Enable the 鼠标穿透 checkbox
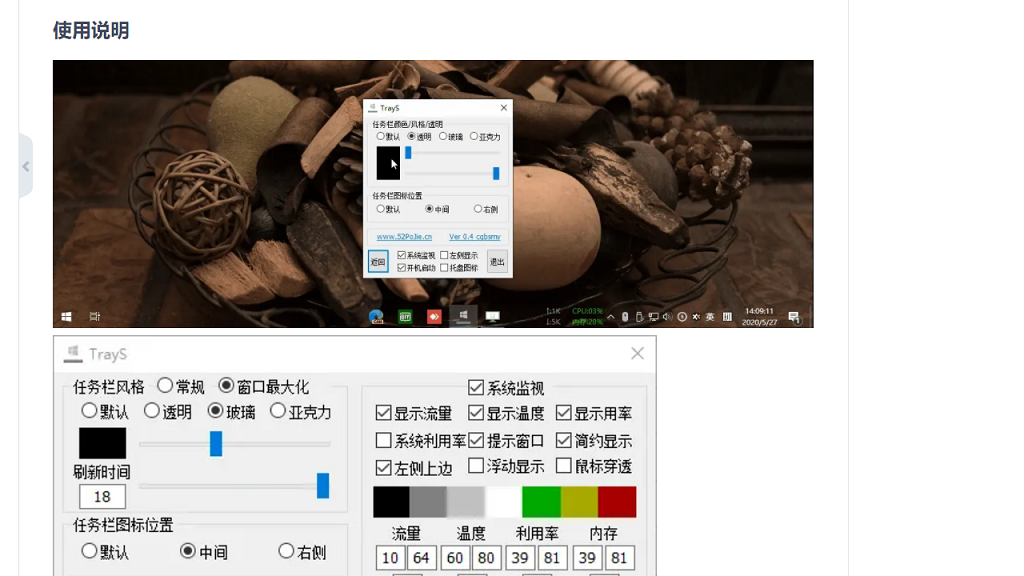 click(x=564, y=466)
